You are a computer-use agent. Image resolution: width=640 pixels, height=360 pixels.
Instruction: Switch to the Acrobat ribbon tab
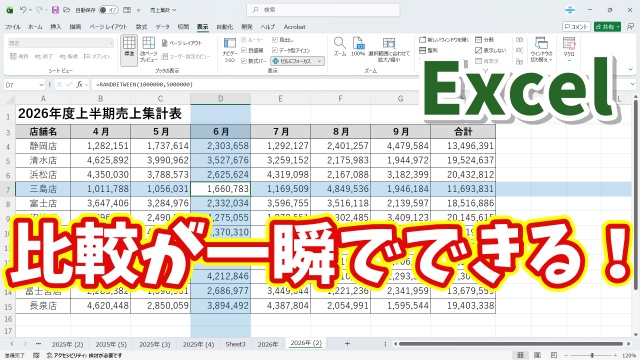[x=294, y=27]
